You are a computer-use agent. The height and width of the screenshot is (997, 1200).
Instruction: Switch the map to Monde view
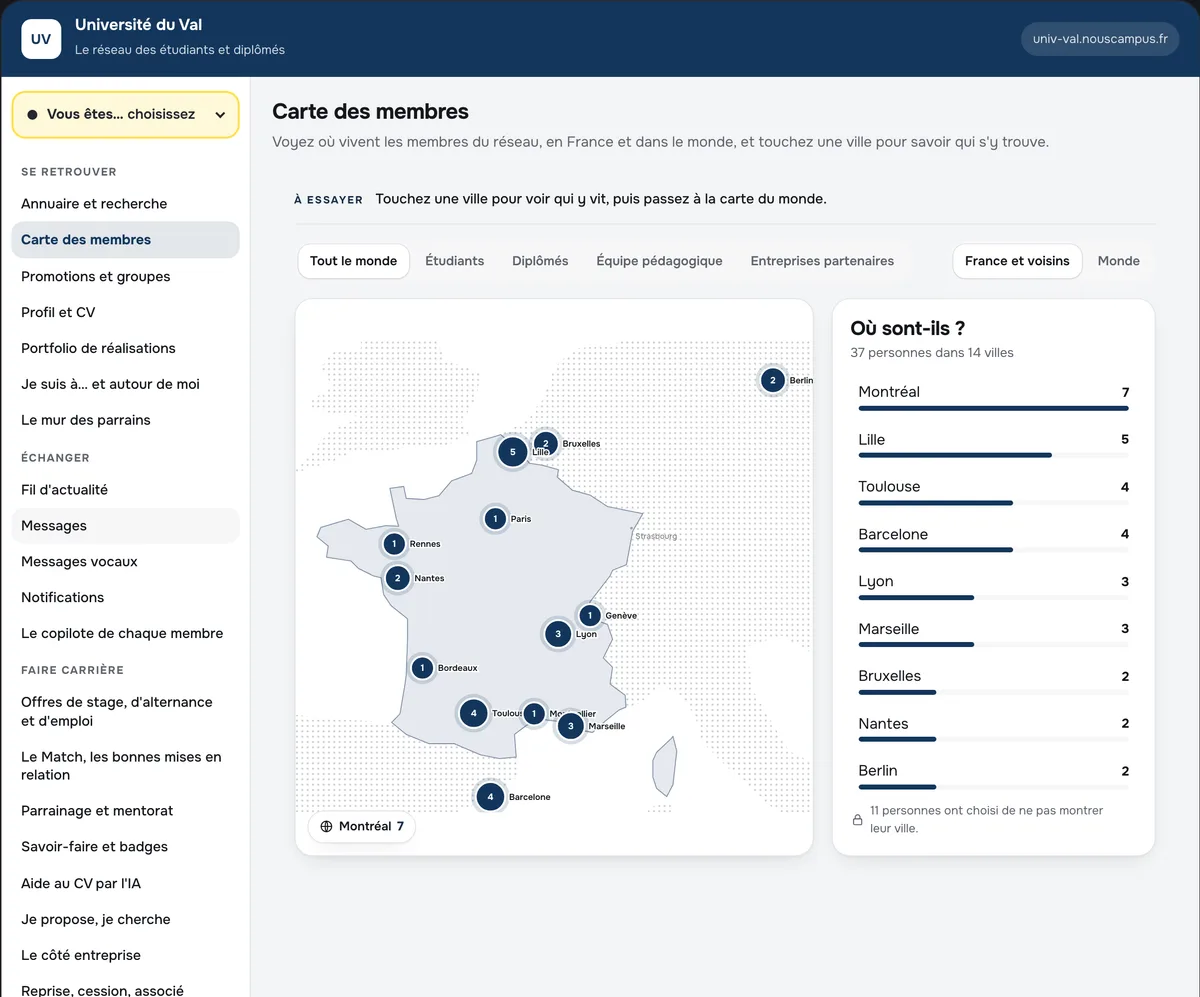point(1118,261)
